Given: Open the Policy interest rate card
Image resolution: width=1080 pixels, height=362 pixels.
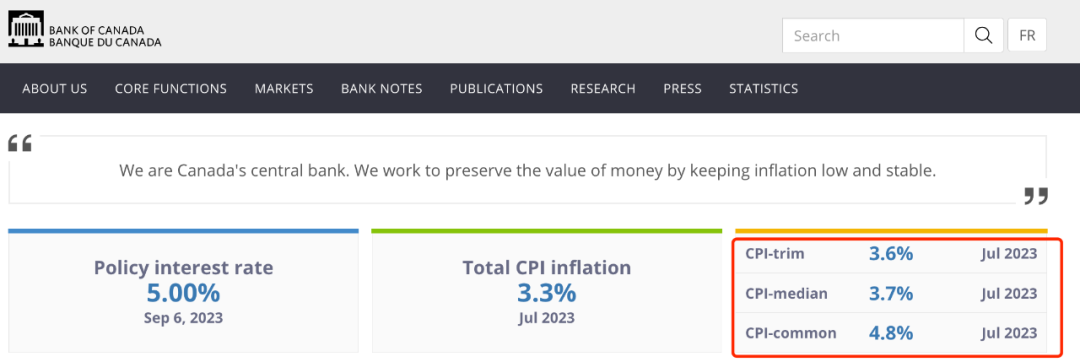Looking at the screenshot, I should click(183, 291).
